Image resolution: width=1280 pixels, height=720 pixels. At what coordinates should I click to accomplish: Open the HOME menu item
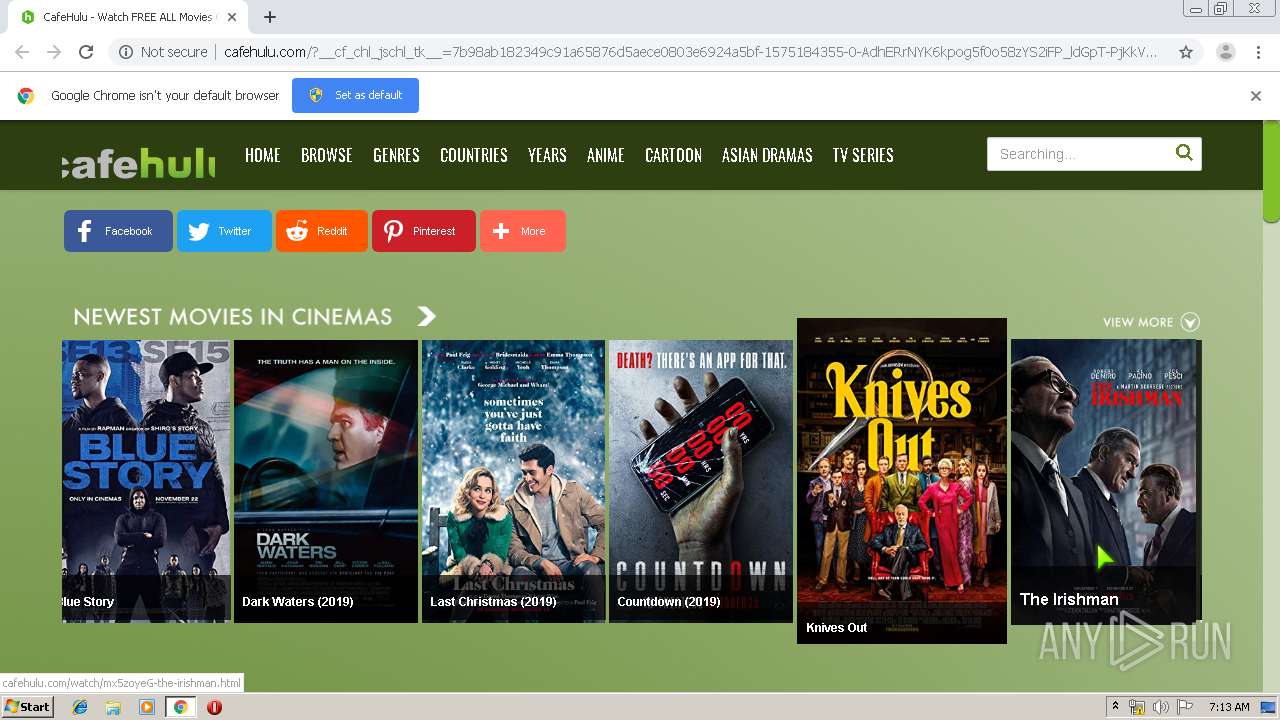click(x=263, y=155)
